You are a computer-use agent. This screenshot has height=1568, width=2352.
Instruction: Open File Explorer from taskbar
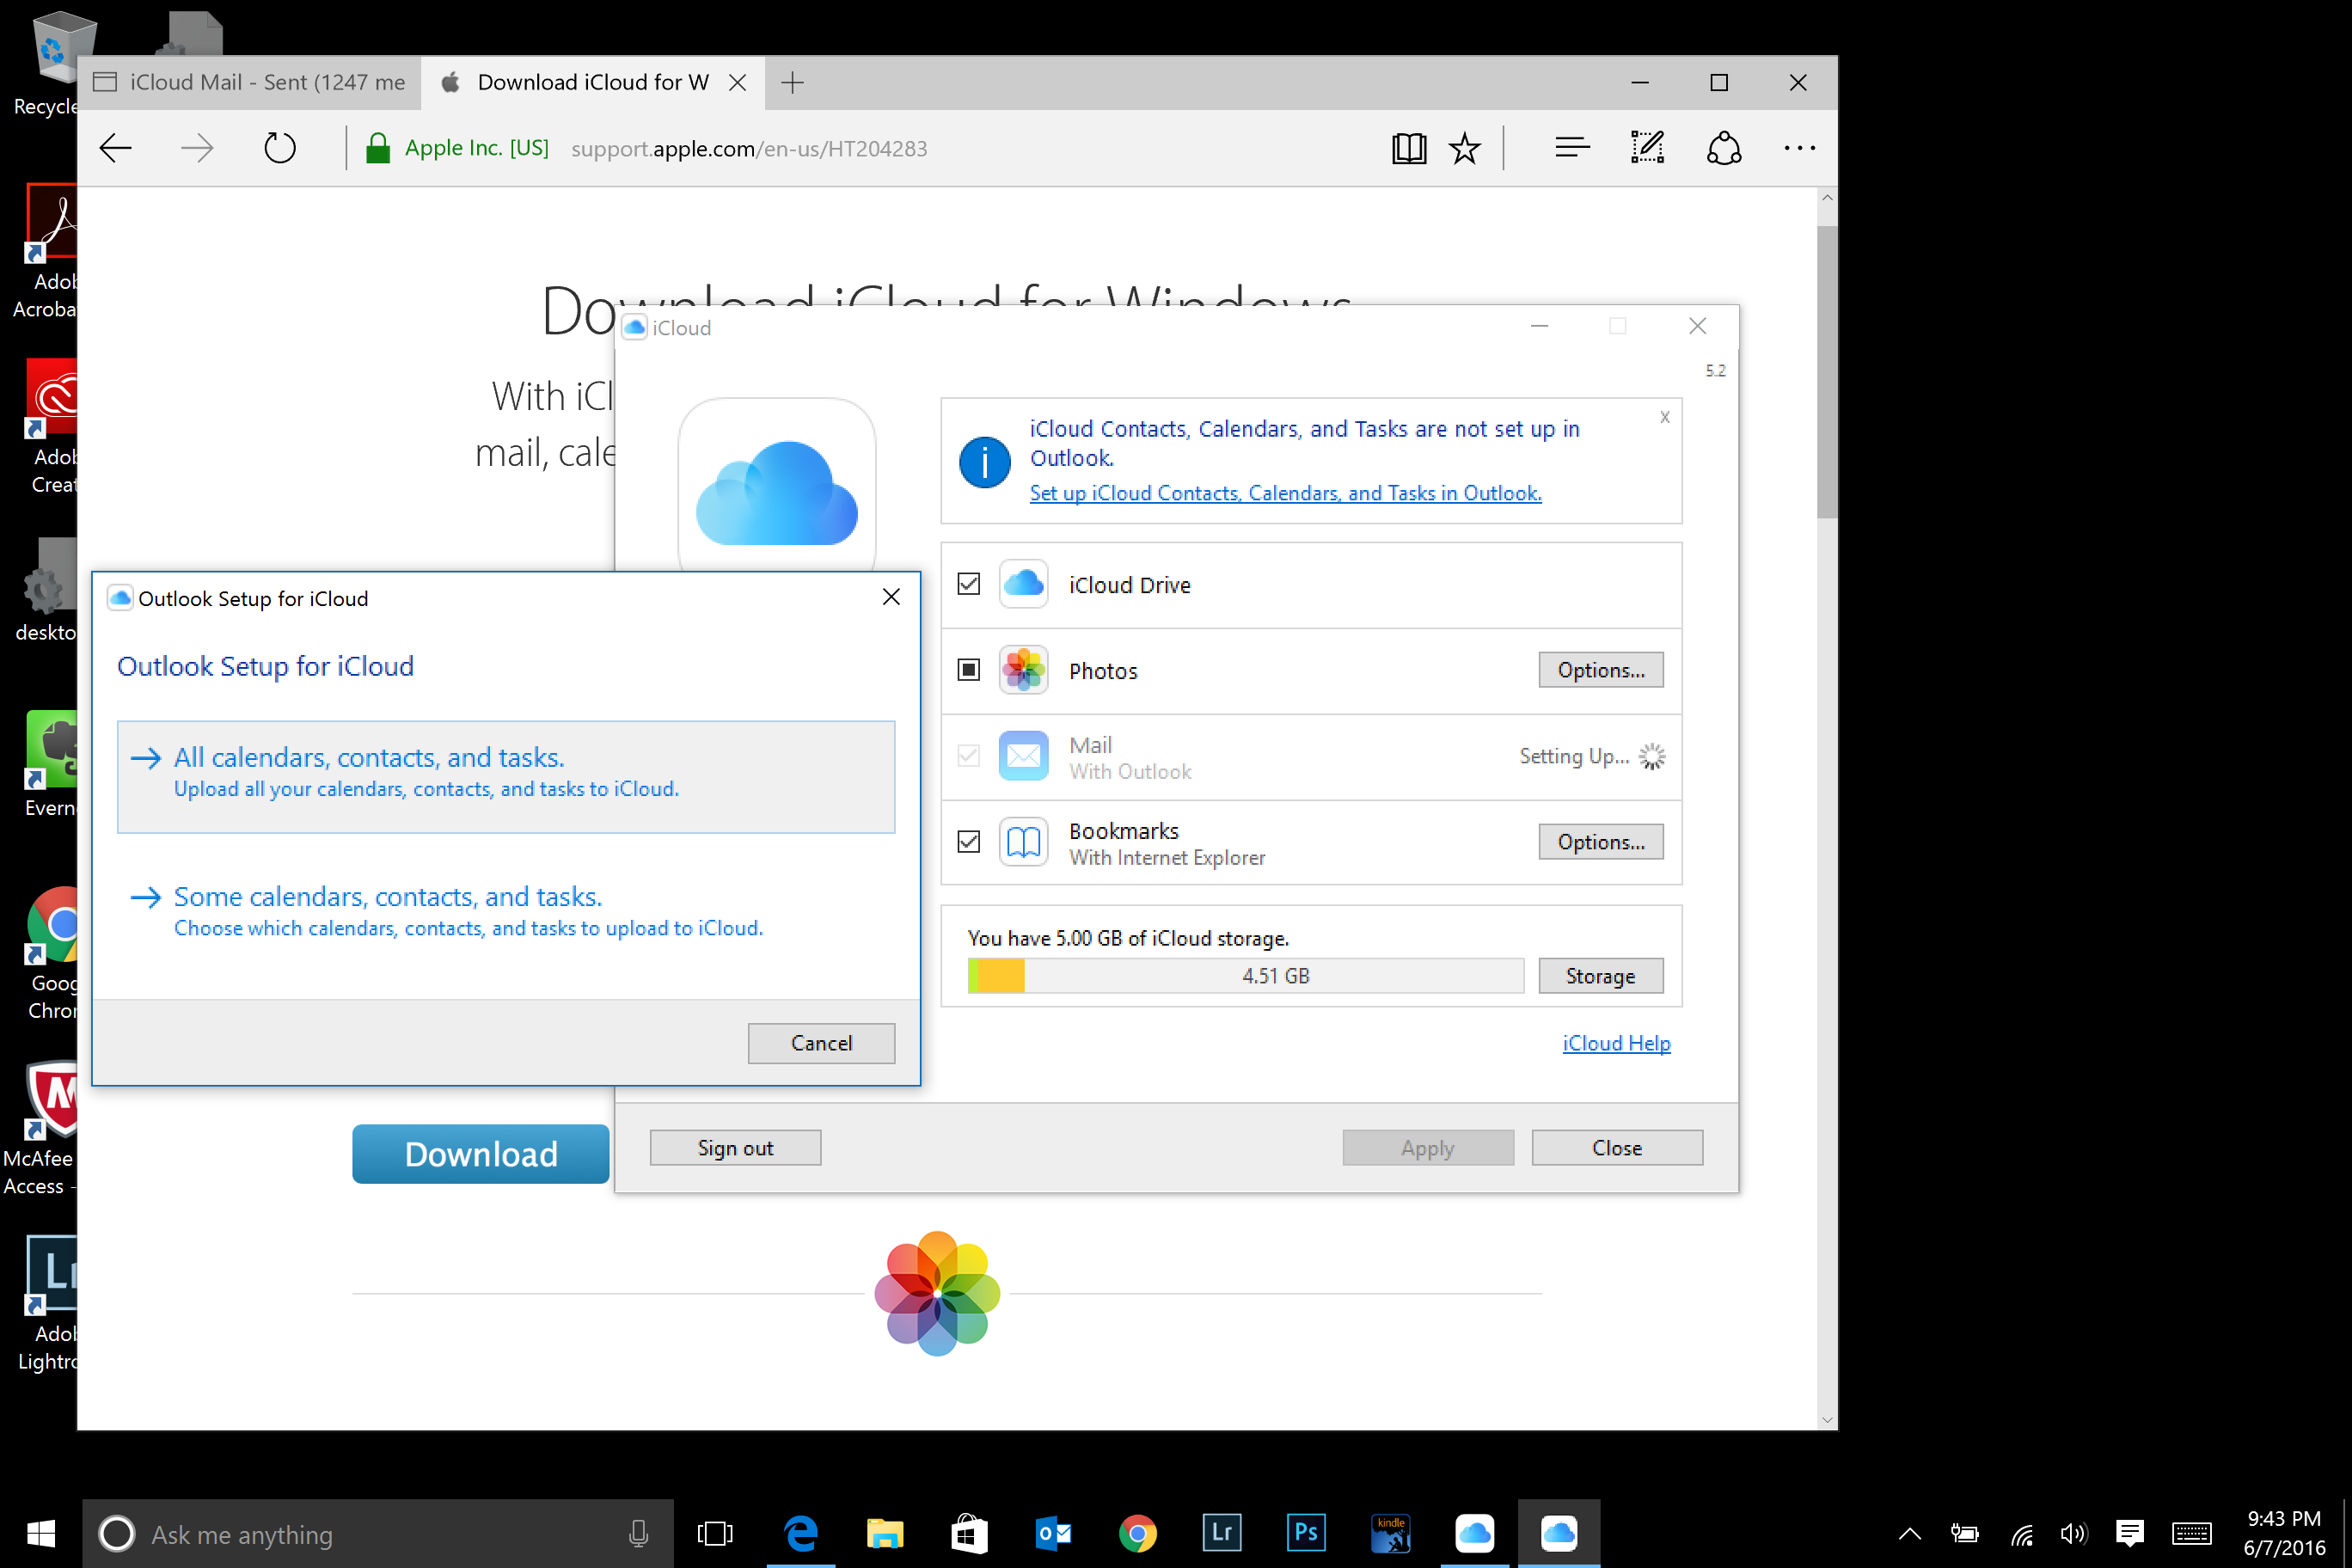pos(885,1533)
